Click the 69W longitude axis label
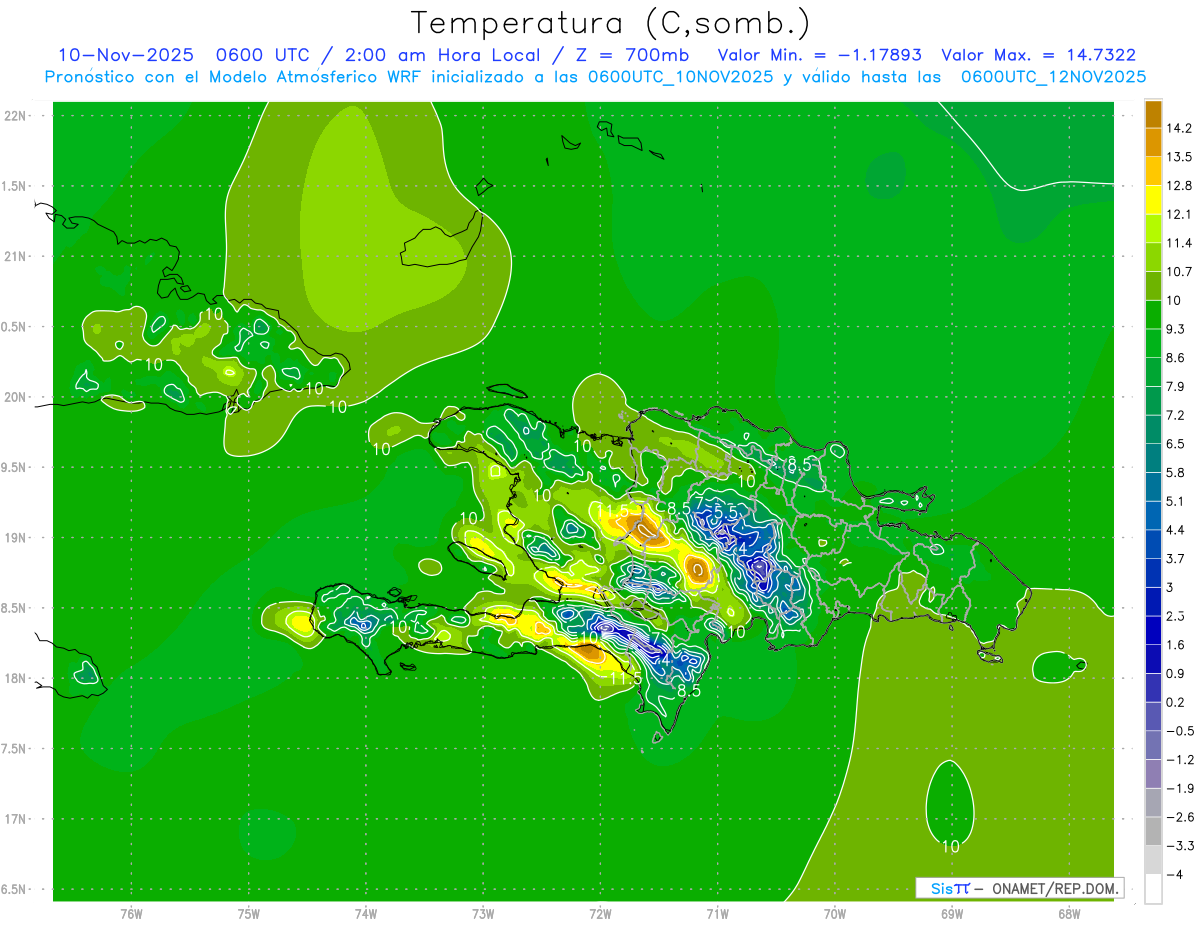1200x927 pixels. [x=951, y=913]
